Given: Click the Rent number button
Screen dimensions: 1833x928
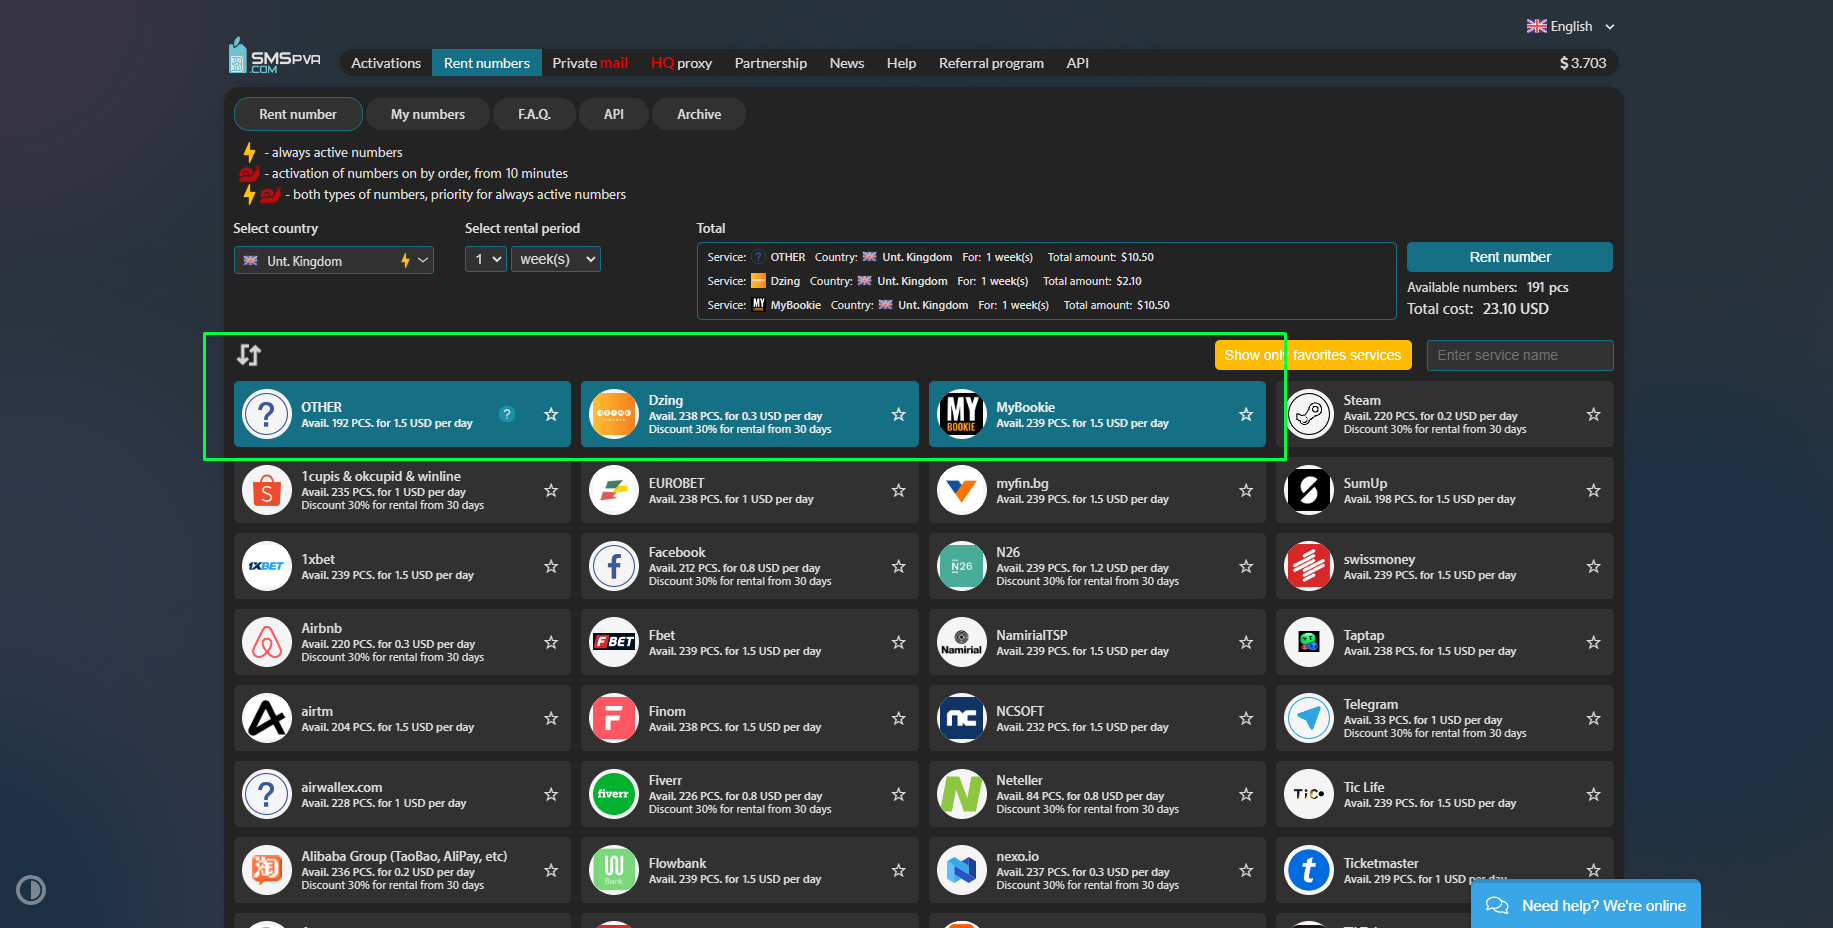Looking at the screenshot, I should coord(1510,257).
